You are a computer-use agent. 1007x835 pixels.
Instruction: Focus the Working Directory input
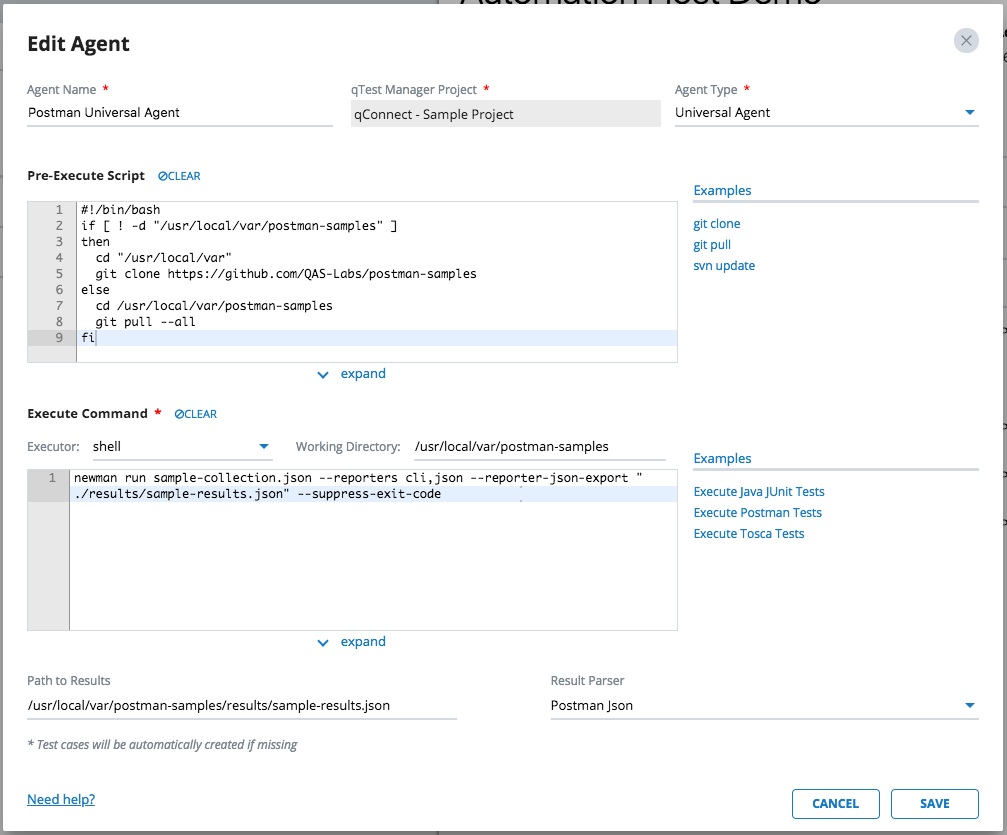coord(539,447)
